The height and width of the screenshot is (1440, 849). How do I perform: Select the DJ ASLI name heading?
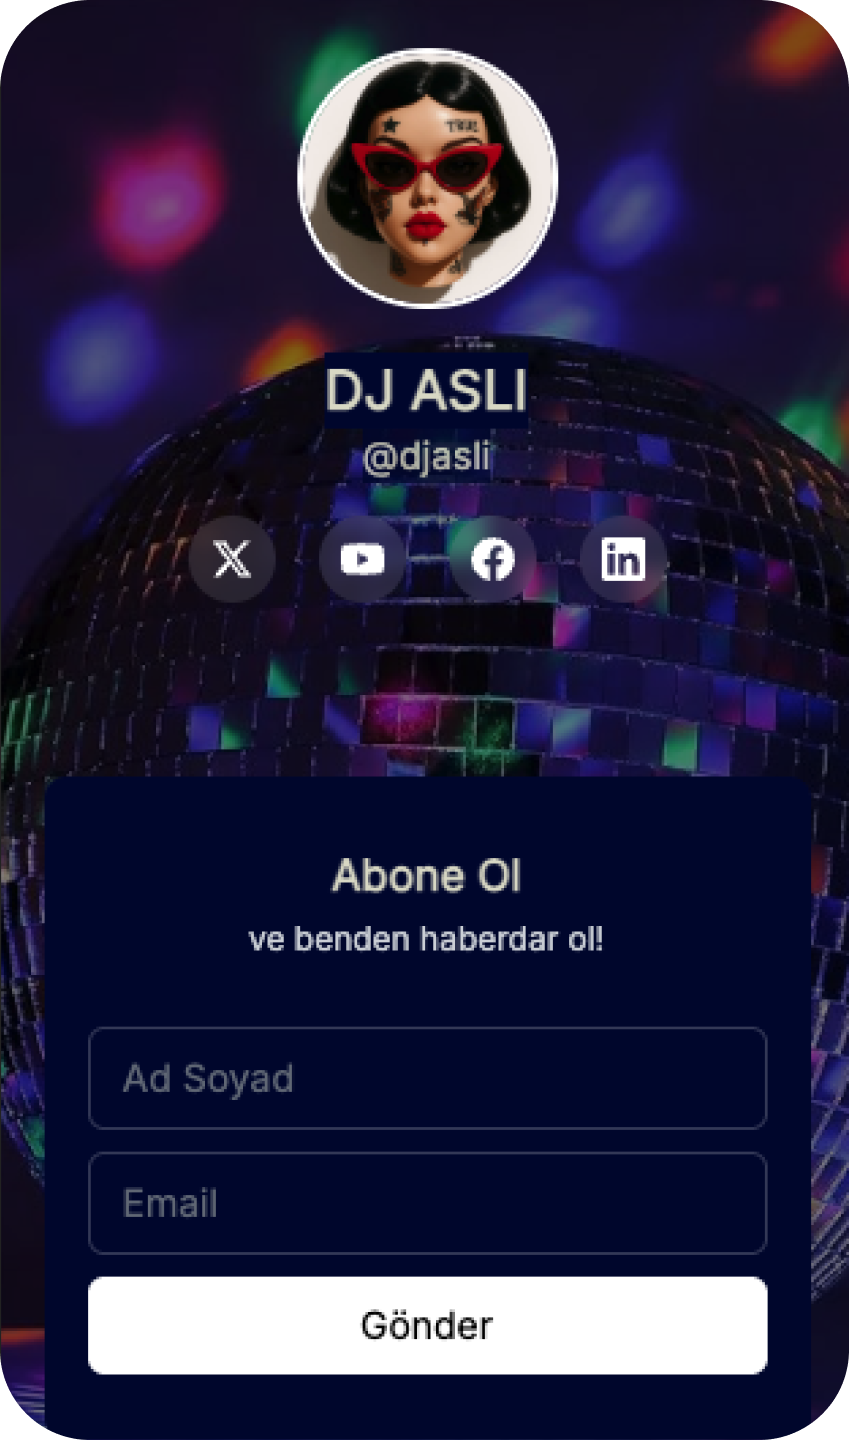point(426,390)
